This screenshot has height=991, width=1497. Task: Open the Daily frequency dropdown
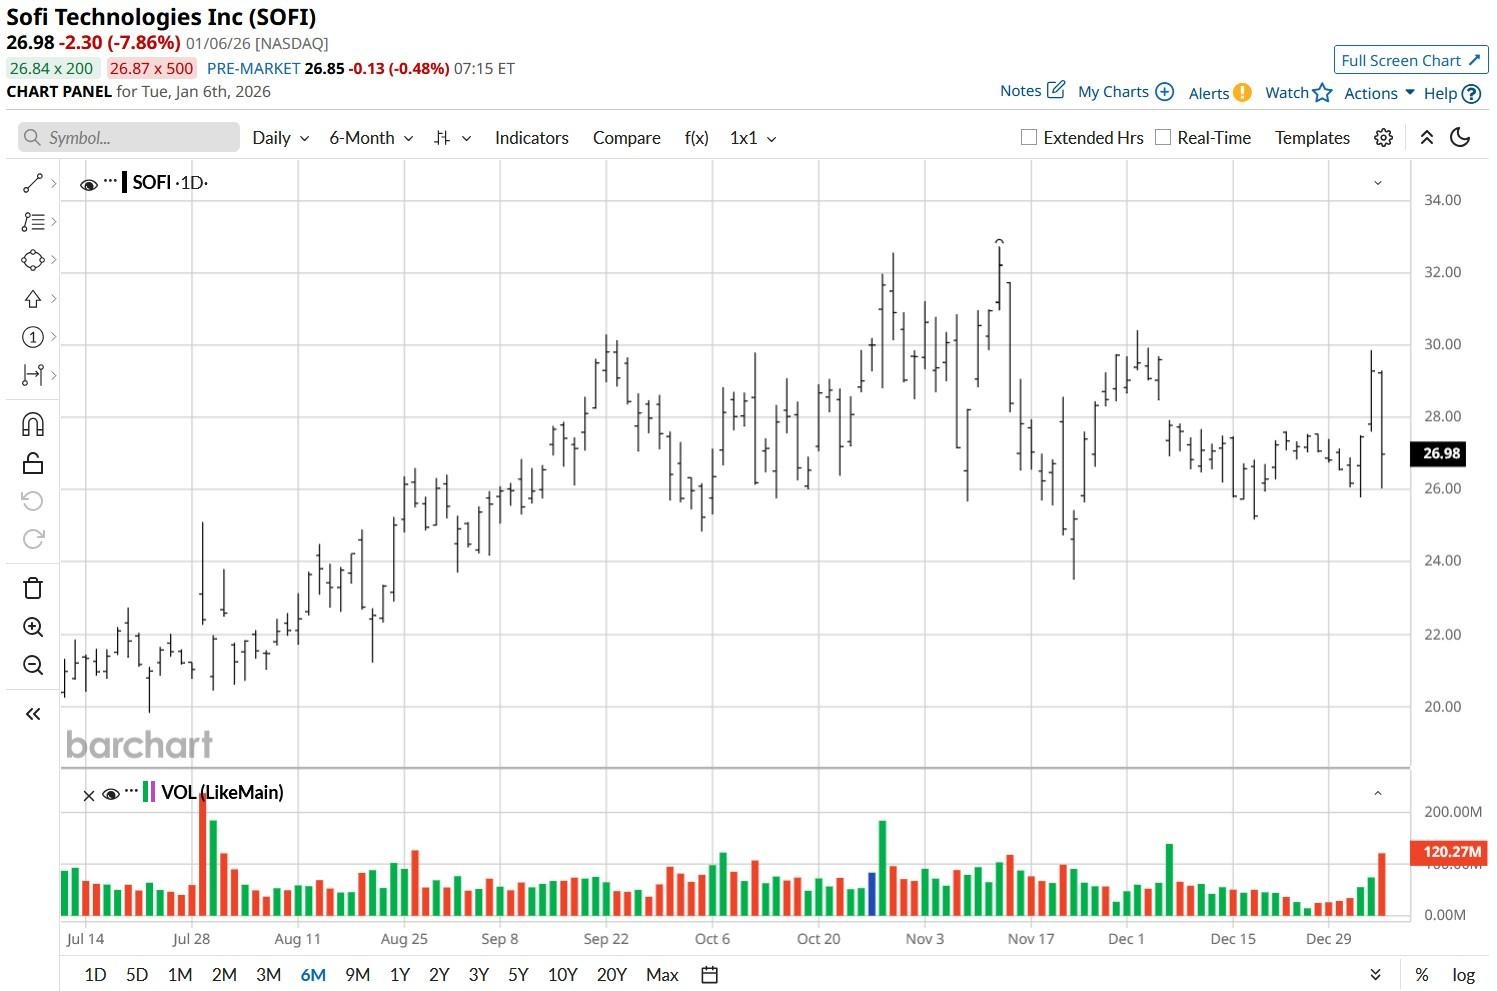(280, 138)
